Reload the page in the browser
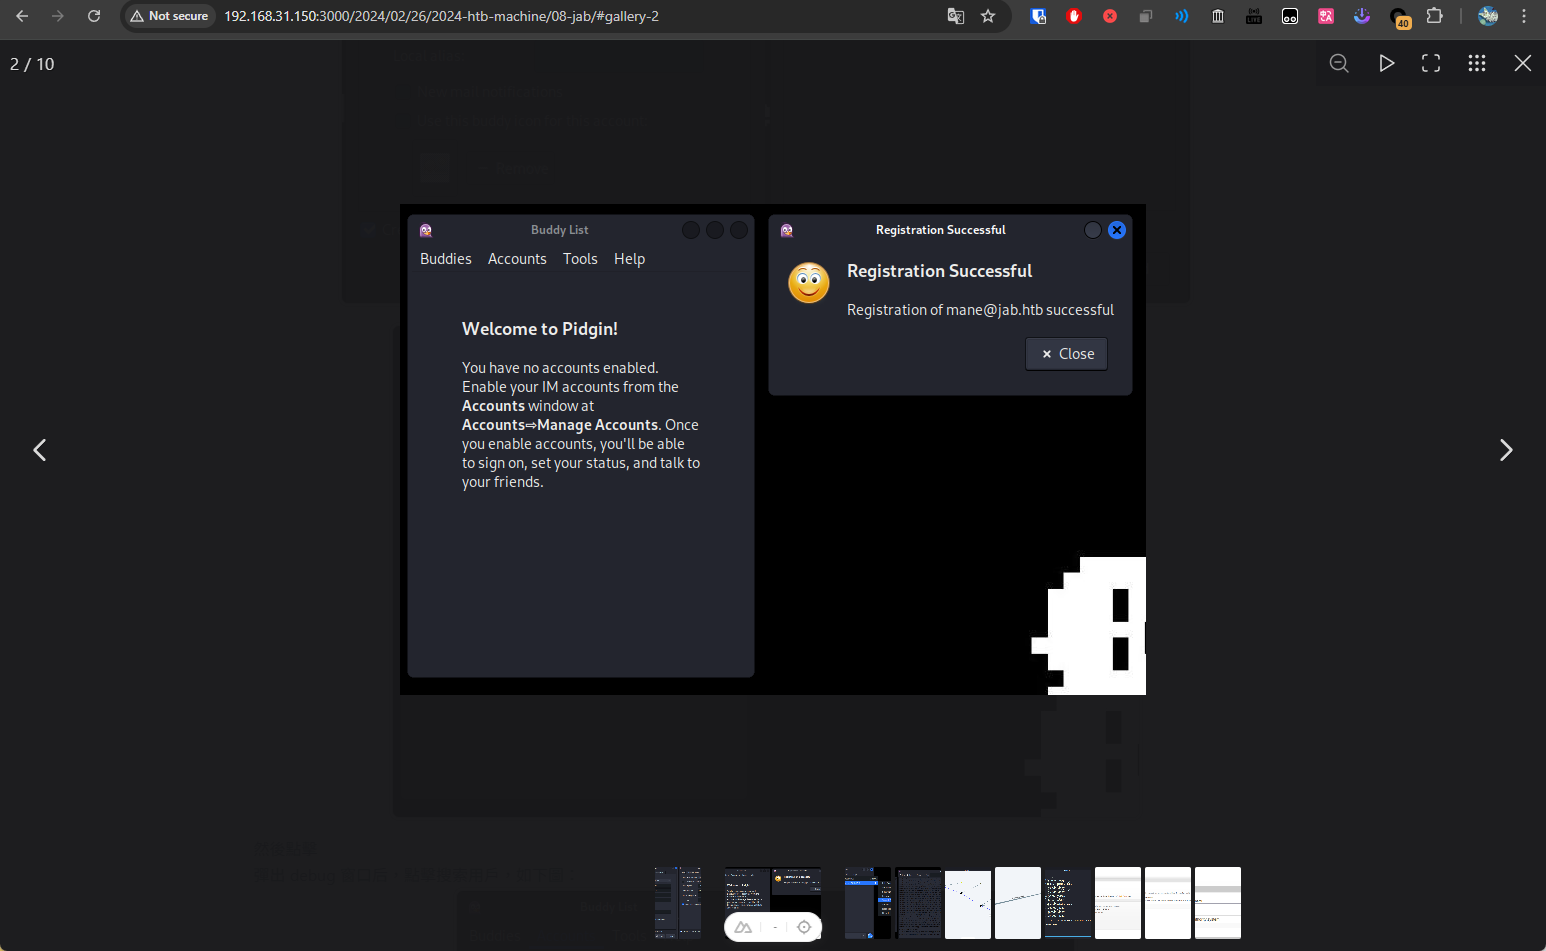Screen dimensions: 1546x951 pyautogui.click(x=94, y=16)
